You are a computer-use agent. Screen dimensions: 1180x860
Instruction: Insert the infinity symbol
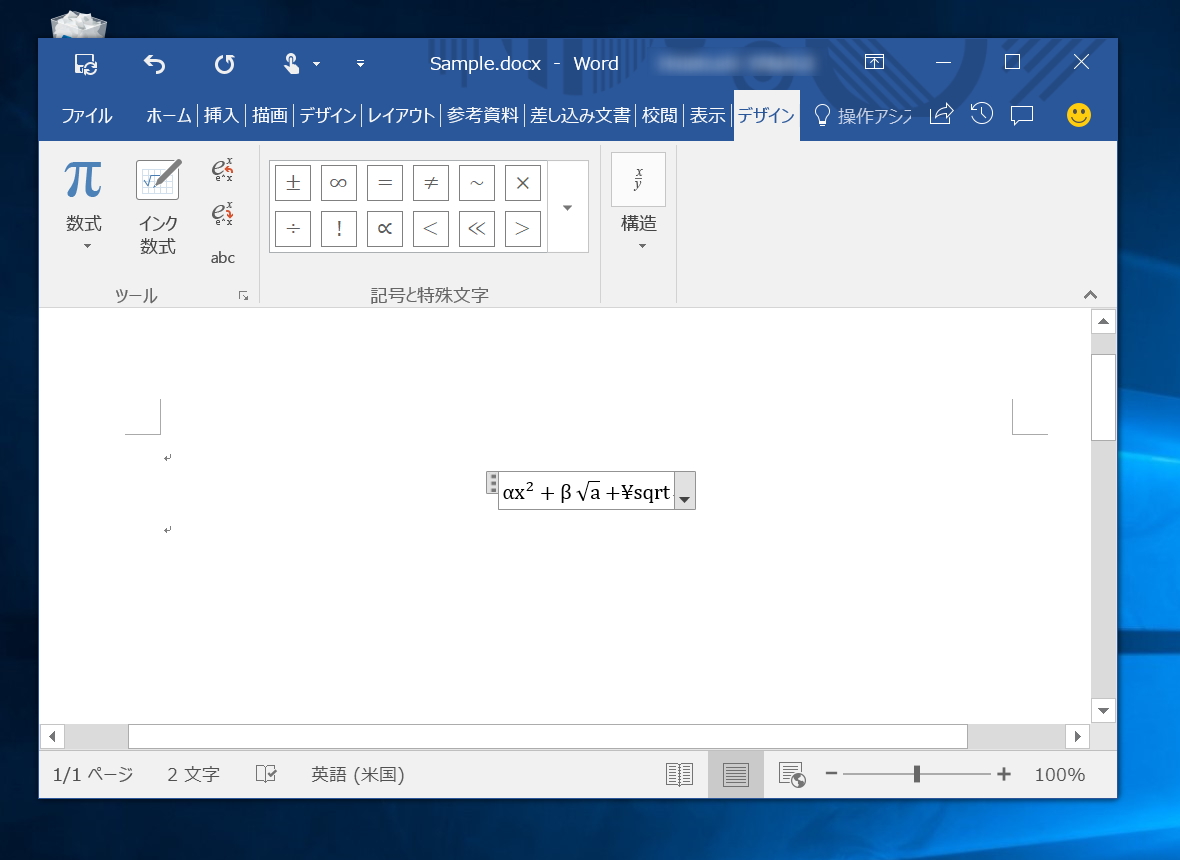pyautogui.click(x=338, y=183)
